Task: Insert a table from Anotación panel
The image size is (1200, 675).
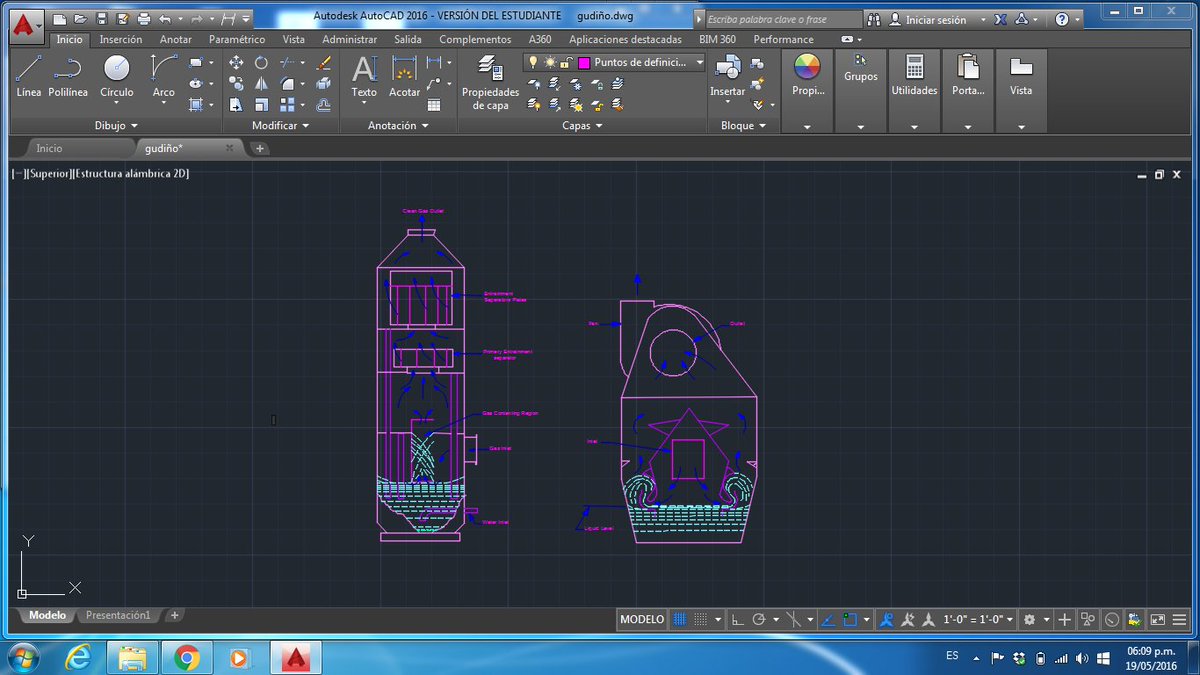Action: tap(434, 104)
